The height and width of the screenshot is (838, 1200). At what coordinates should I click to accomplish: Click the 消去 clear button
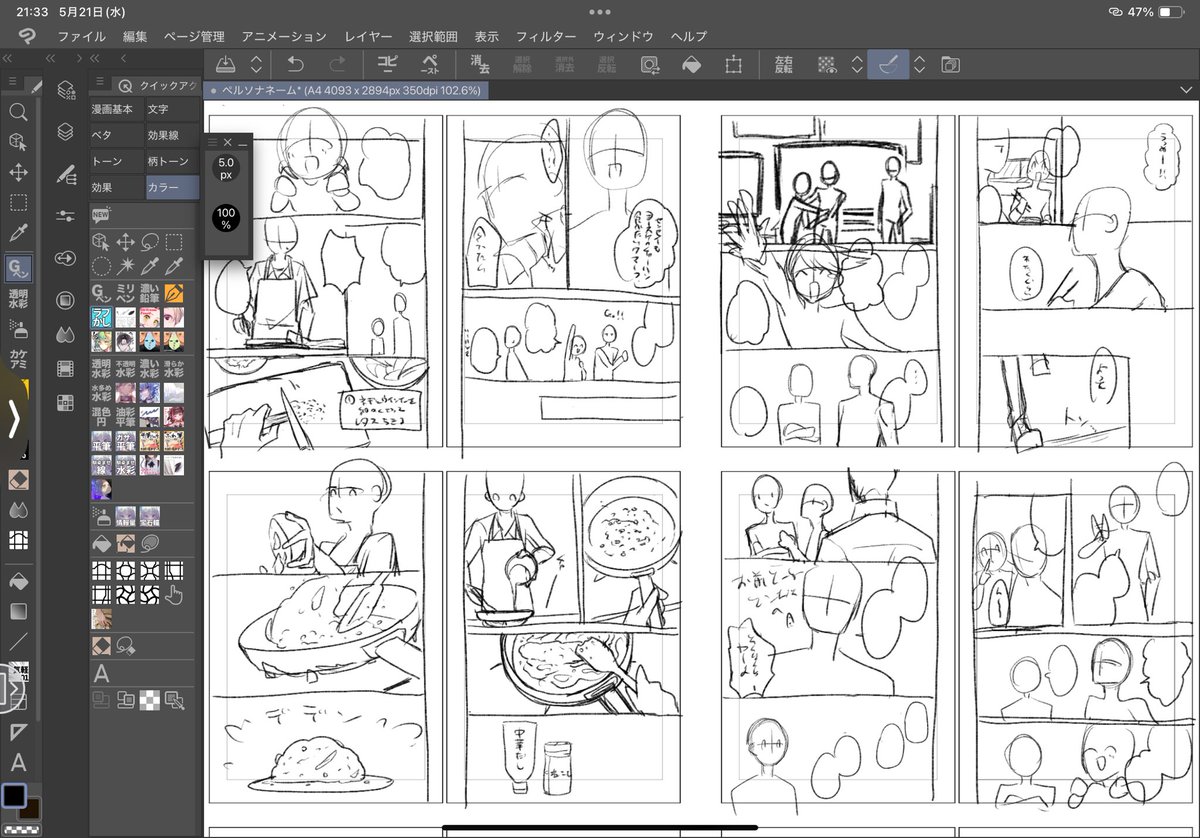click(x=480, y=64)
